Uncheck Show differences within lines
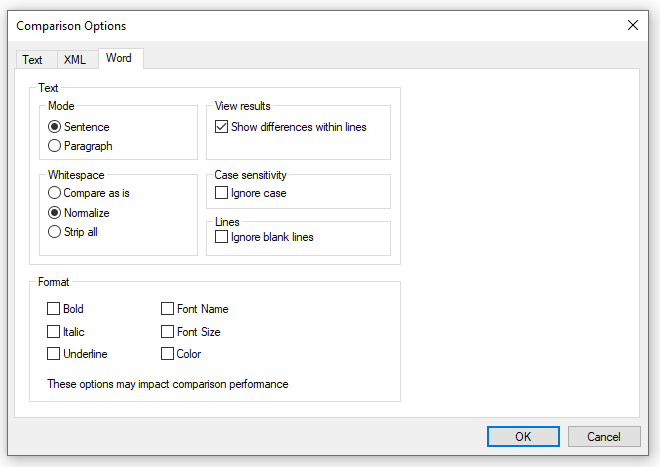 point(222,127)
